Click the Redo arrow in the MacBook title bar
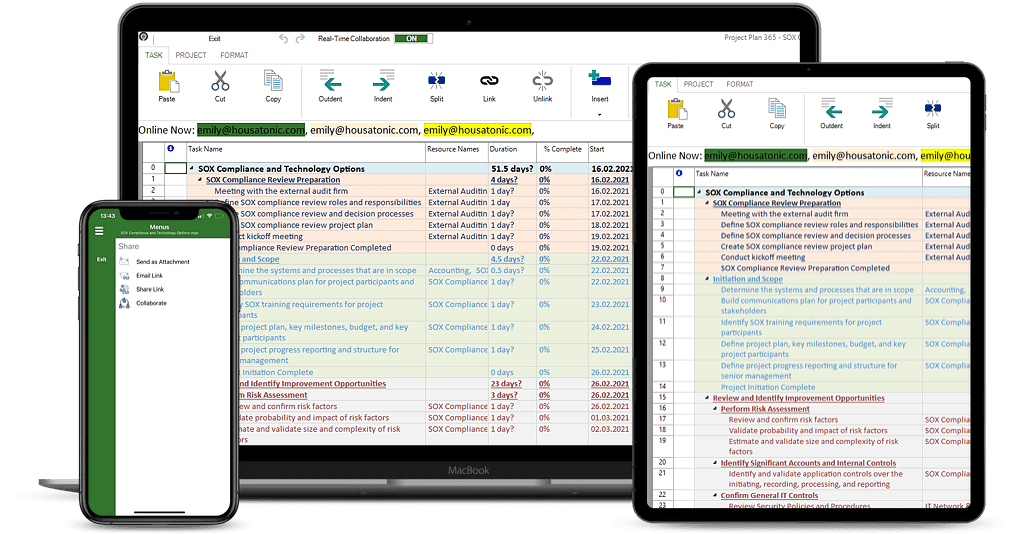The image size is (1012, 534). point(300,39)
